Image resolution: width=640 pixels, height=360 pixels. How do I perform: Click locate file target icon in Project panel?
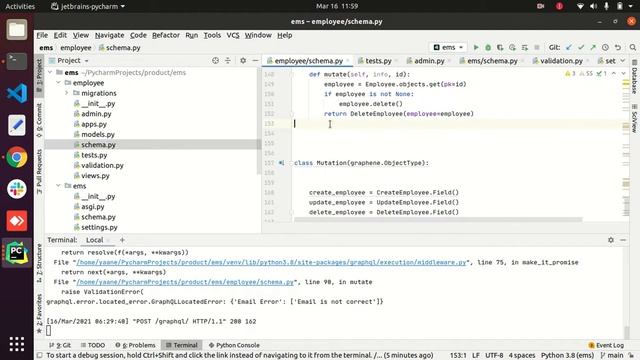215,60
